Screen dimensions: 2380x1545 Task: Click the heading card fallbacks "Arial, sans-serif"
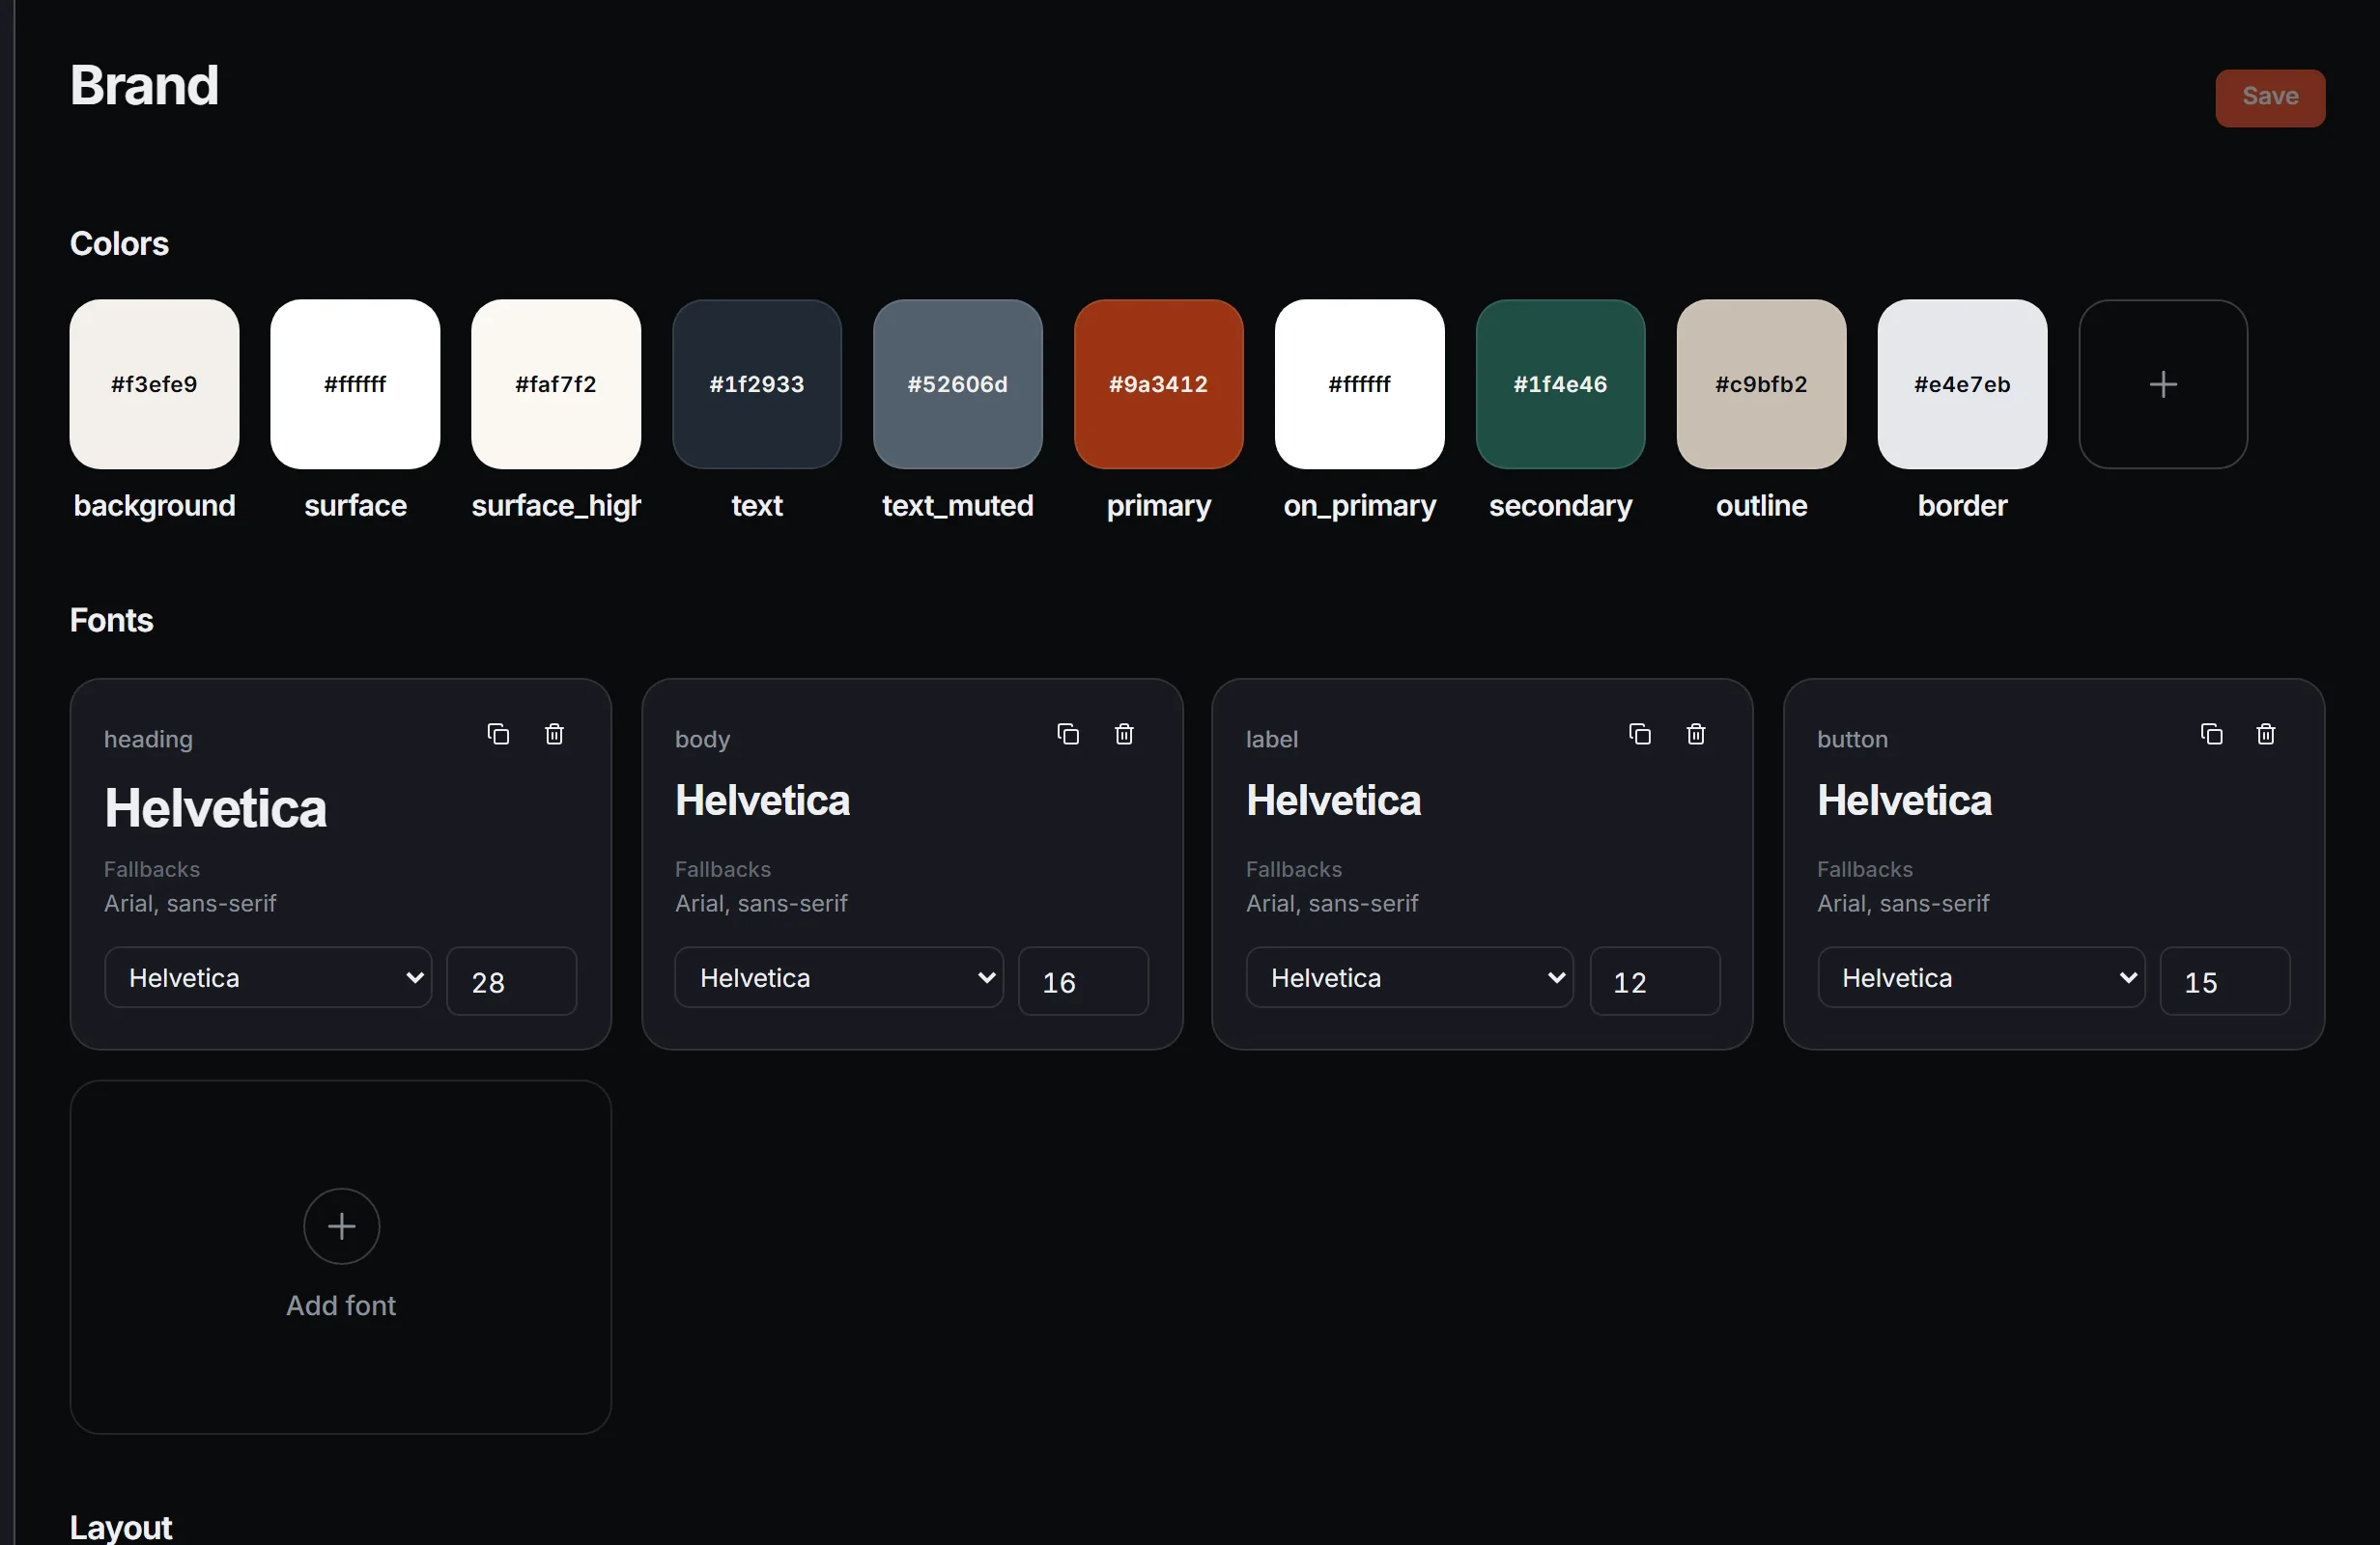click(190, 904)
